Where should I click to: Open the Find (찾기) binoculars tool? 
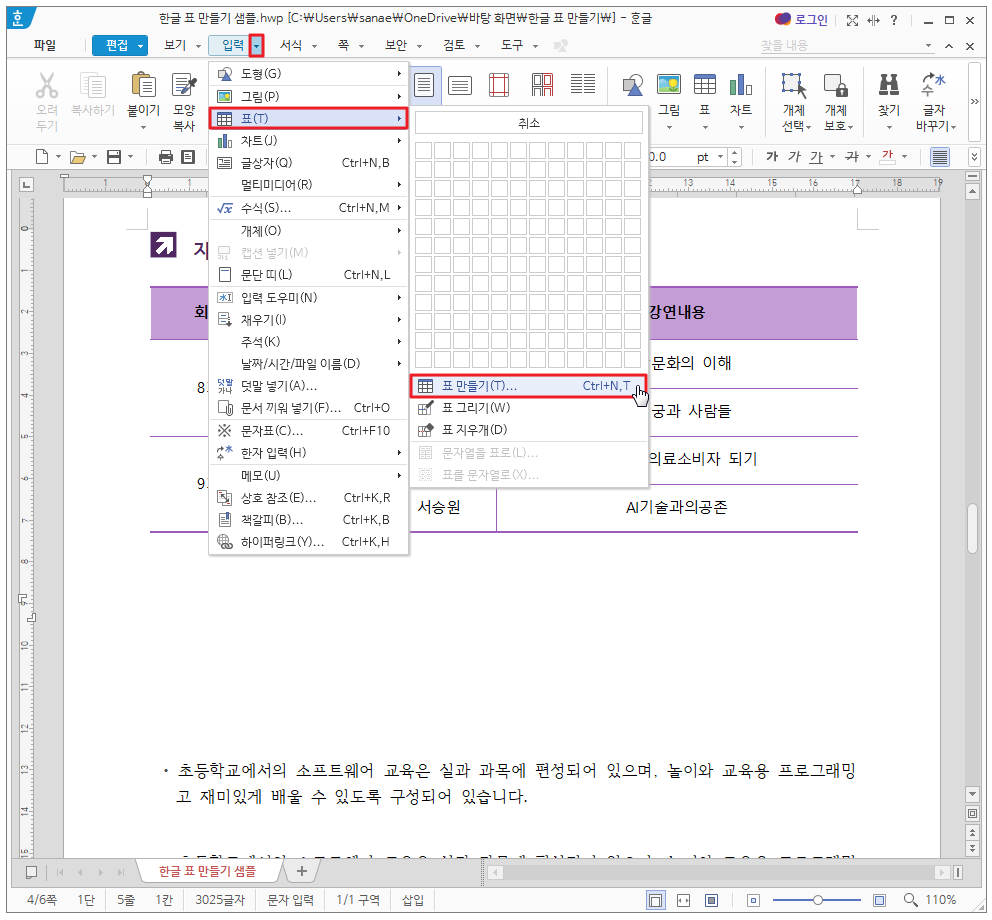tap(889, 85)
